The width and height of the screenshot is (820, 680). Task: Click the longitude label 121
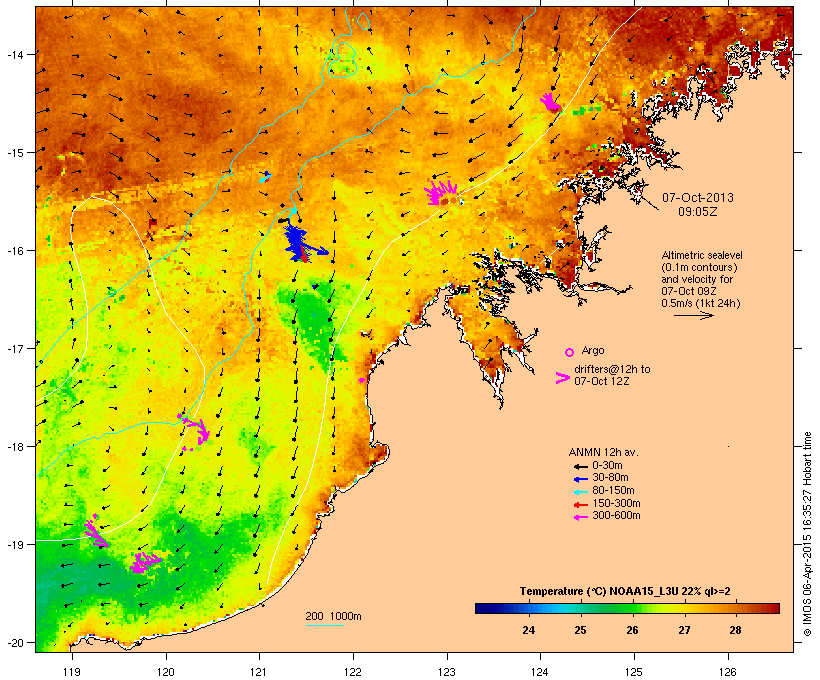point(259,672)
